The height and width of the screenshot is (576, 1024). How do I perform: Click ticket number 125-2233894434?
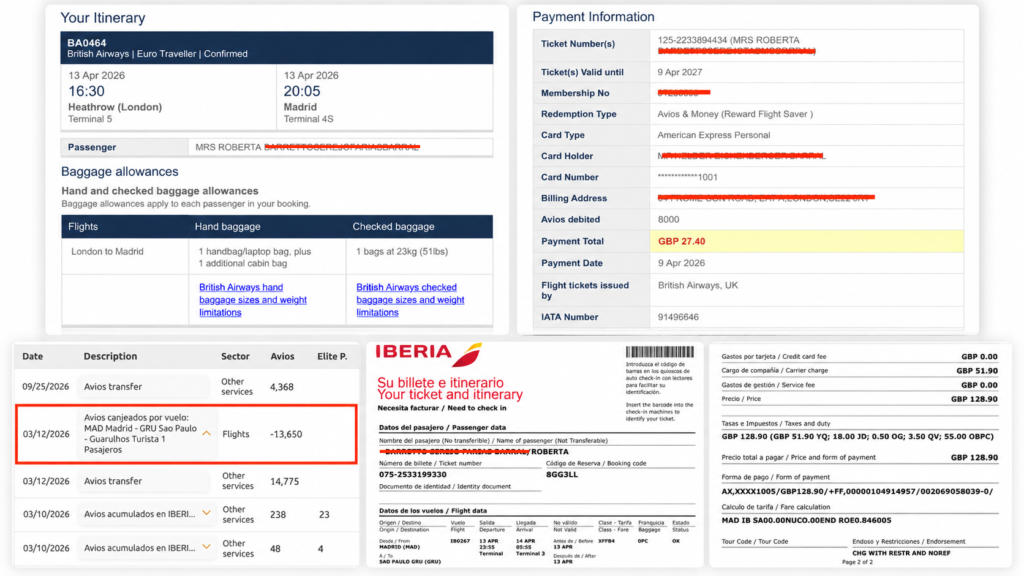pyautogui.click(x=692, y=40)
